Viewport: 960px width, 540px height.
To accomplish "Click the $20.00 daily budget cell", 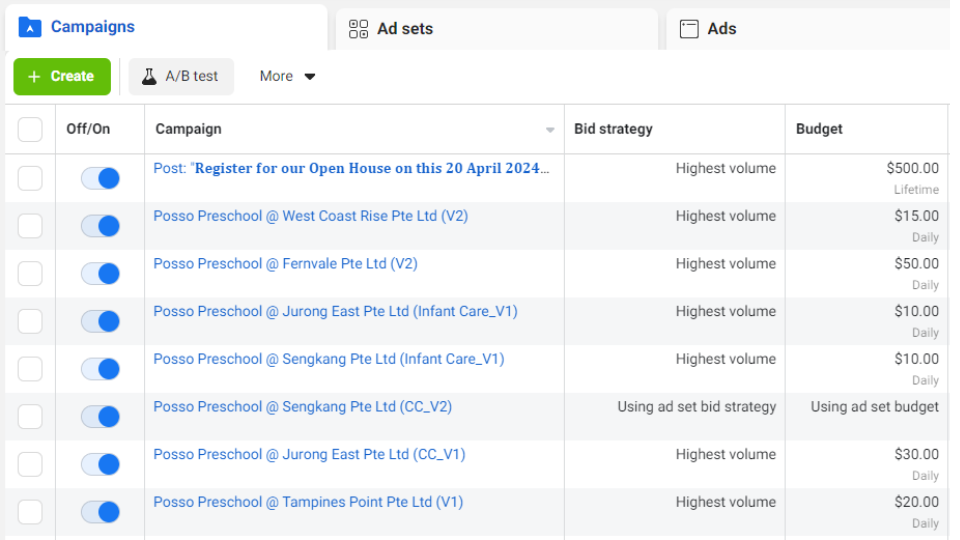I will (917, 503).
